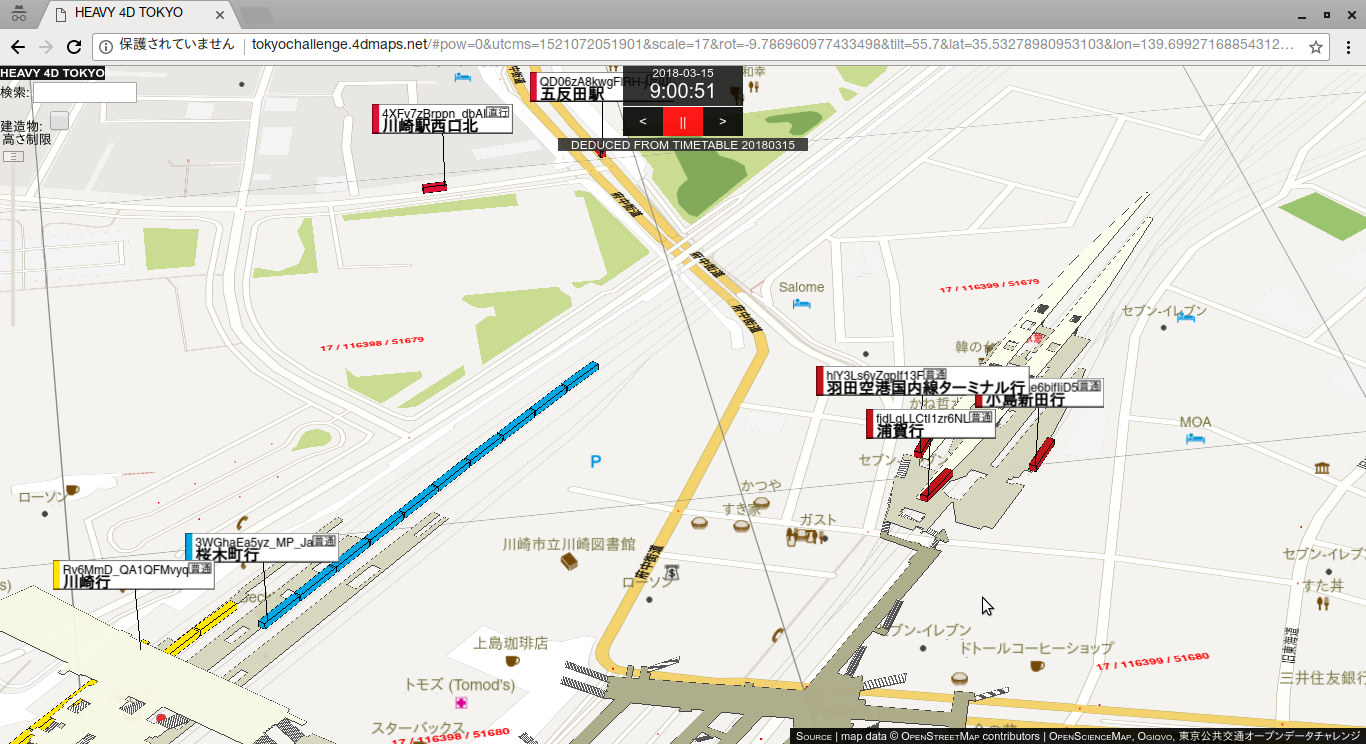Select the 羽田空港国内線ターミナル行 train label

(x=922, y=381)
